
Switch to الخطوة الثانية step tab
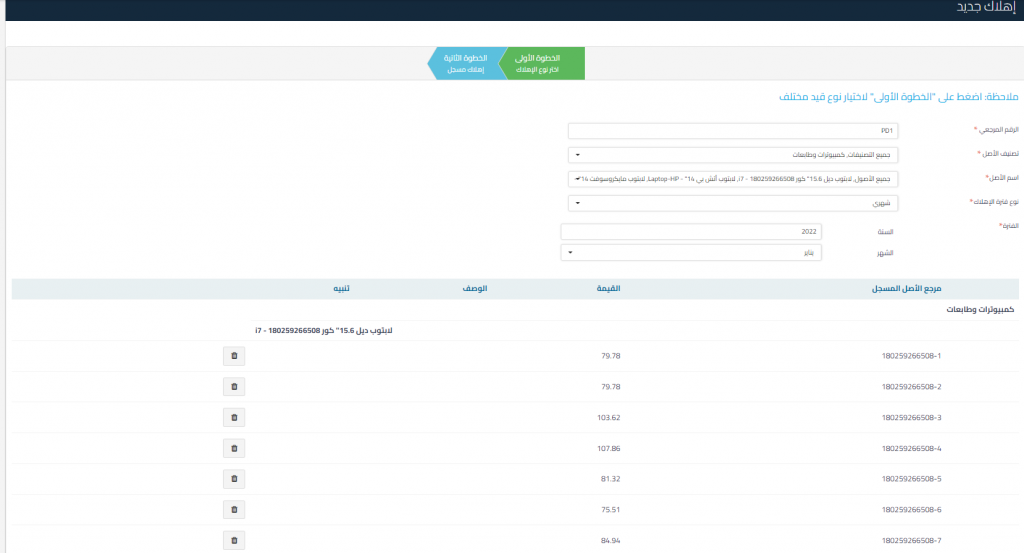coord(464,63)
